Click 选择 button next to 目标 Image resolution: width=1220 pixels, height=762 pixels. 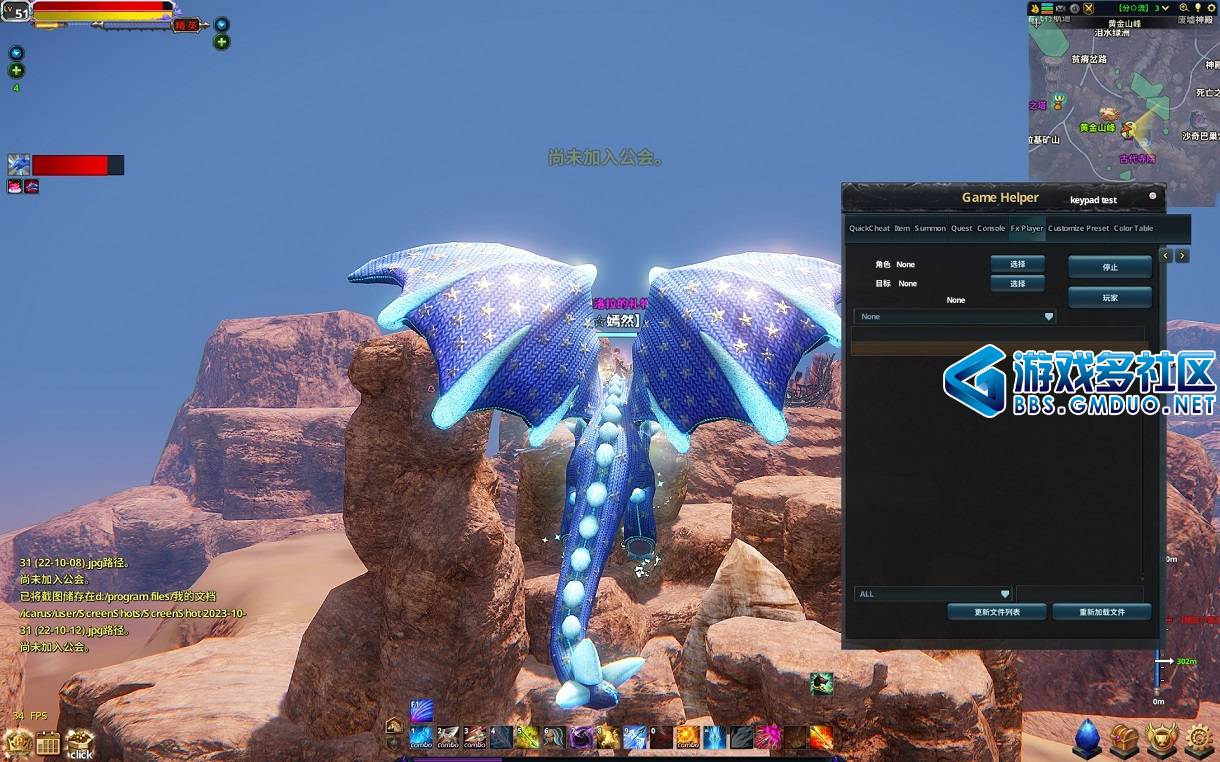1018,283
